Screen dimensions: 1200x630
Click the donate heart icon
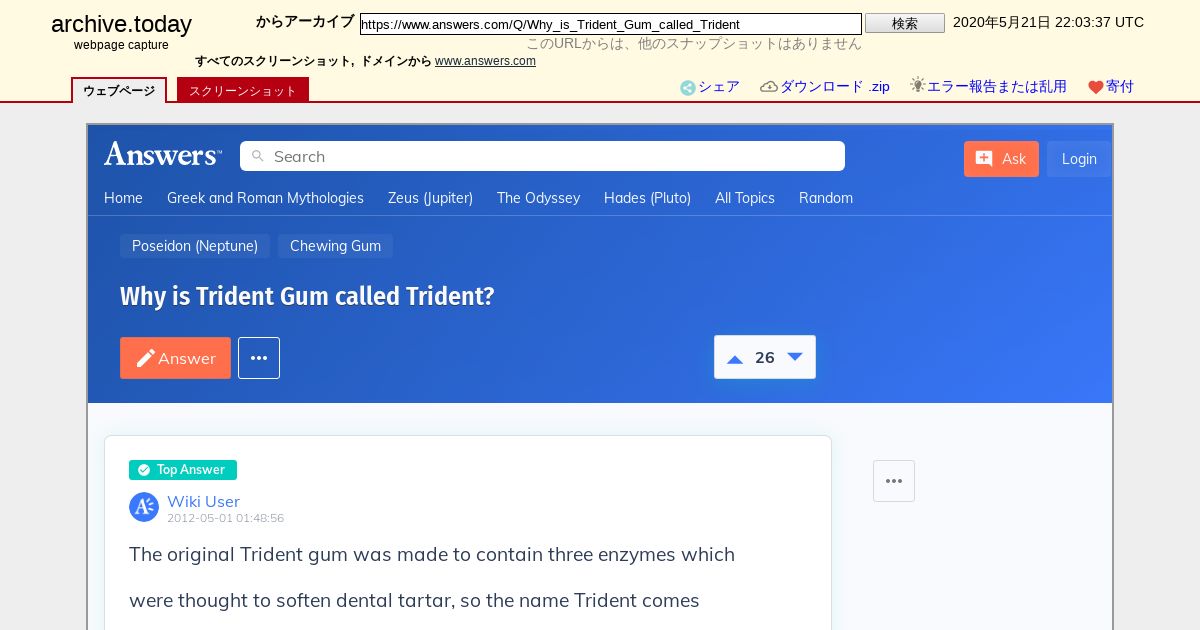[1096, 88]
